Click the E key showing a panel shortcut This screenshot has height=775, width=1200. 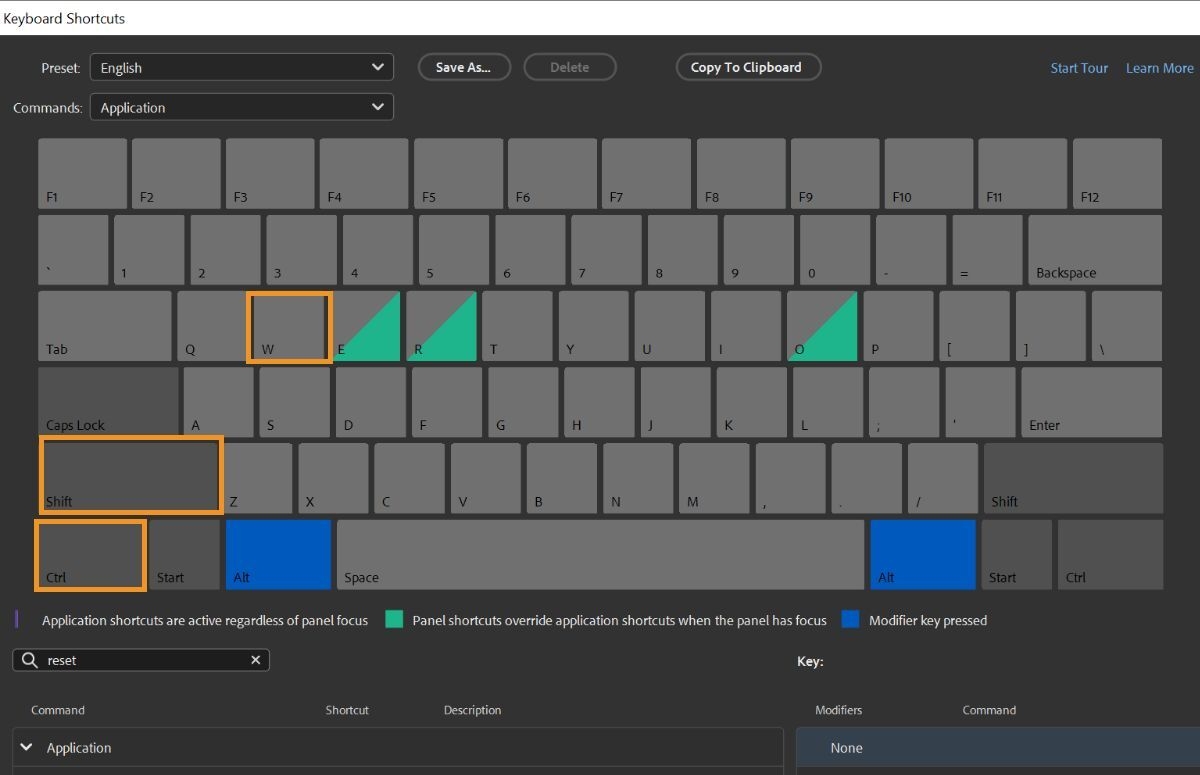(365, 325)
